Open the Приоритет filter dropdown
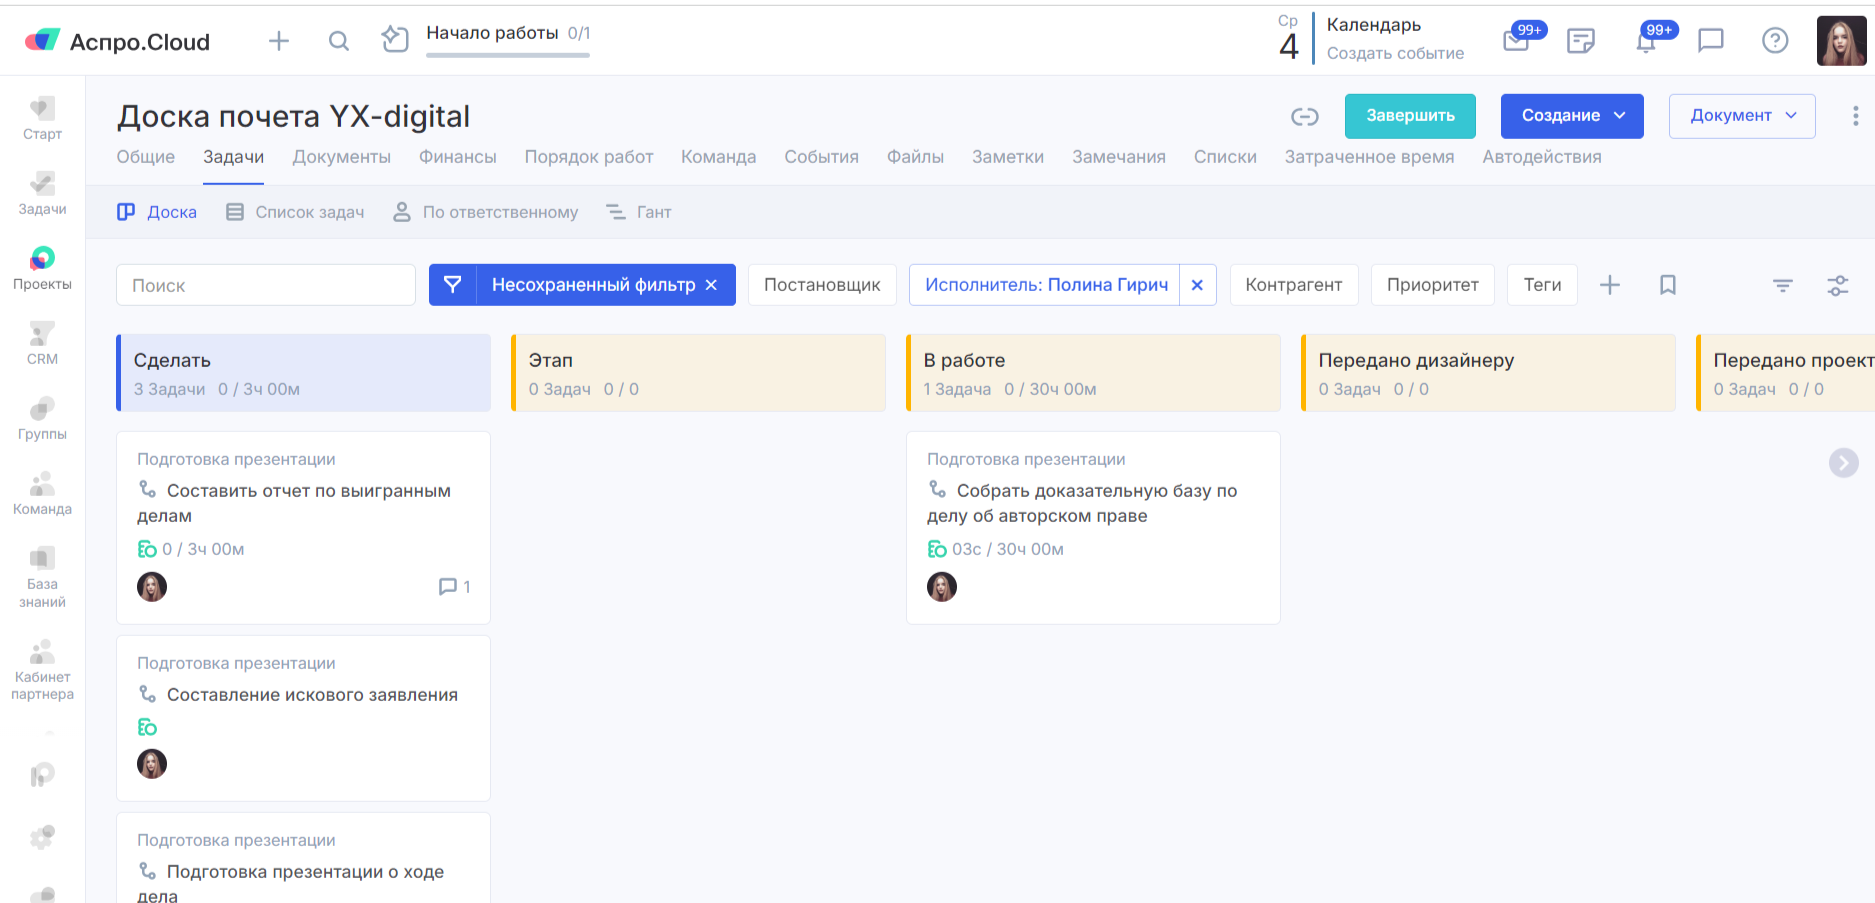Image resolution: width=1875 pixels, height=903 pixels. coord(1431,285)
